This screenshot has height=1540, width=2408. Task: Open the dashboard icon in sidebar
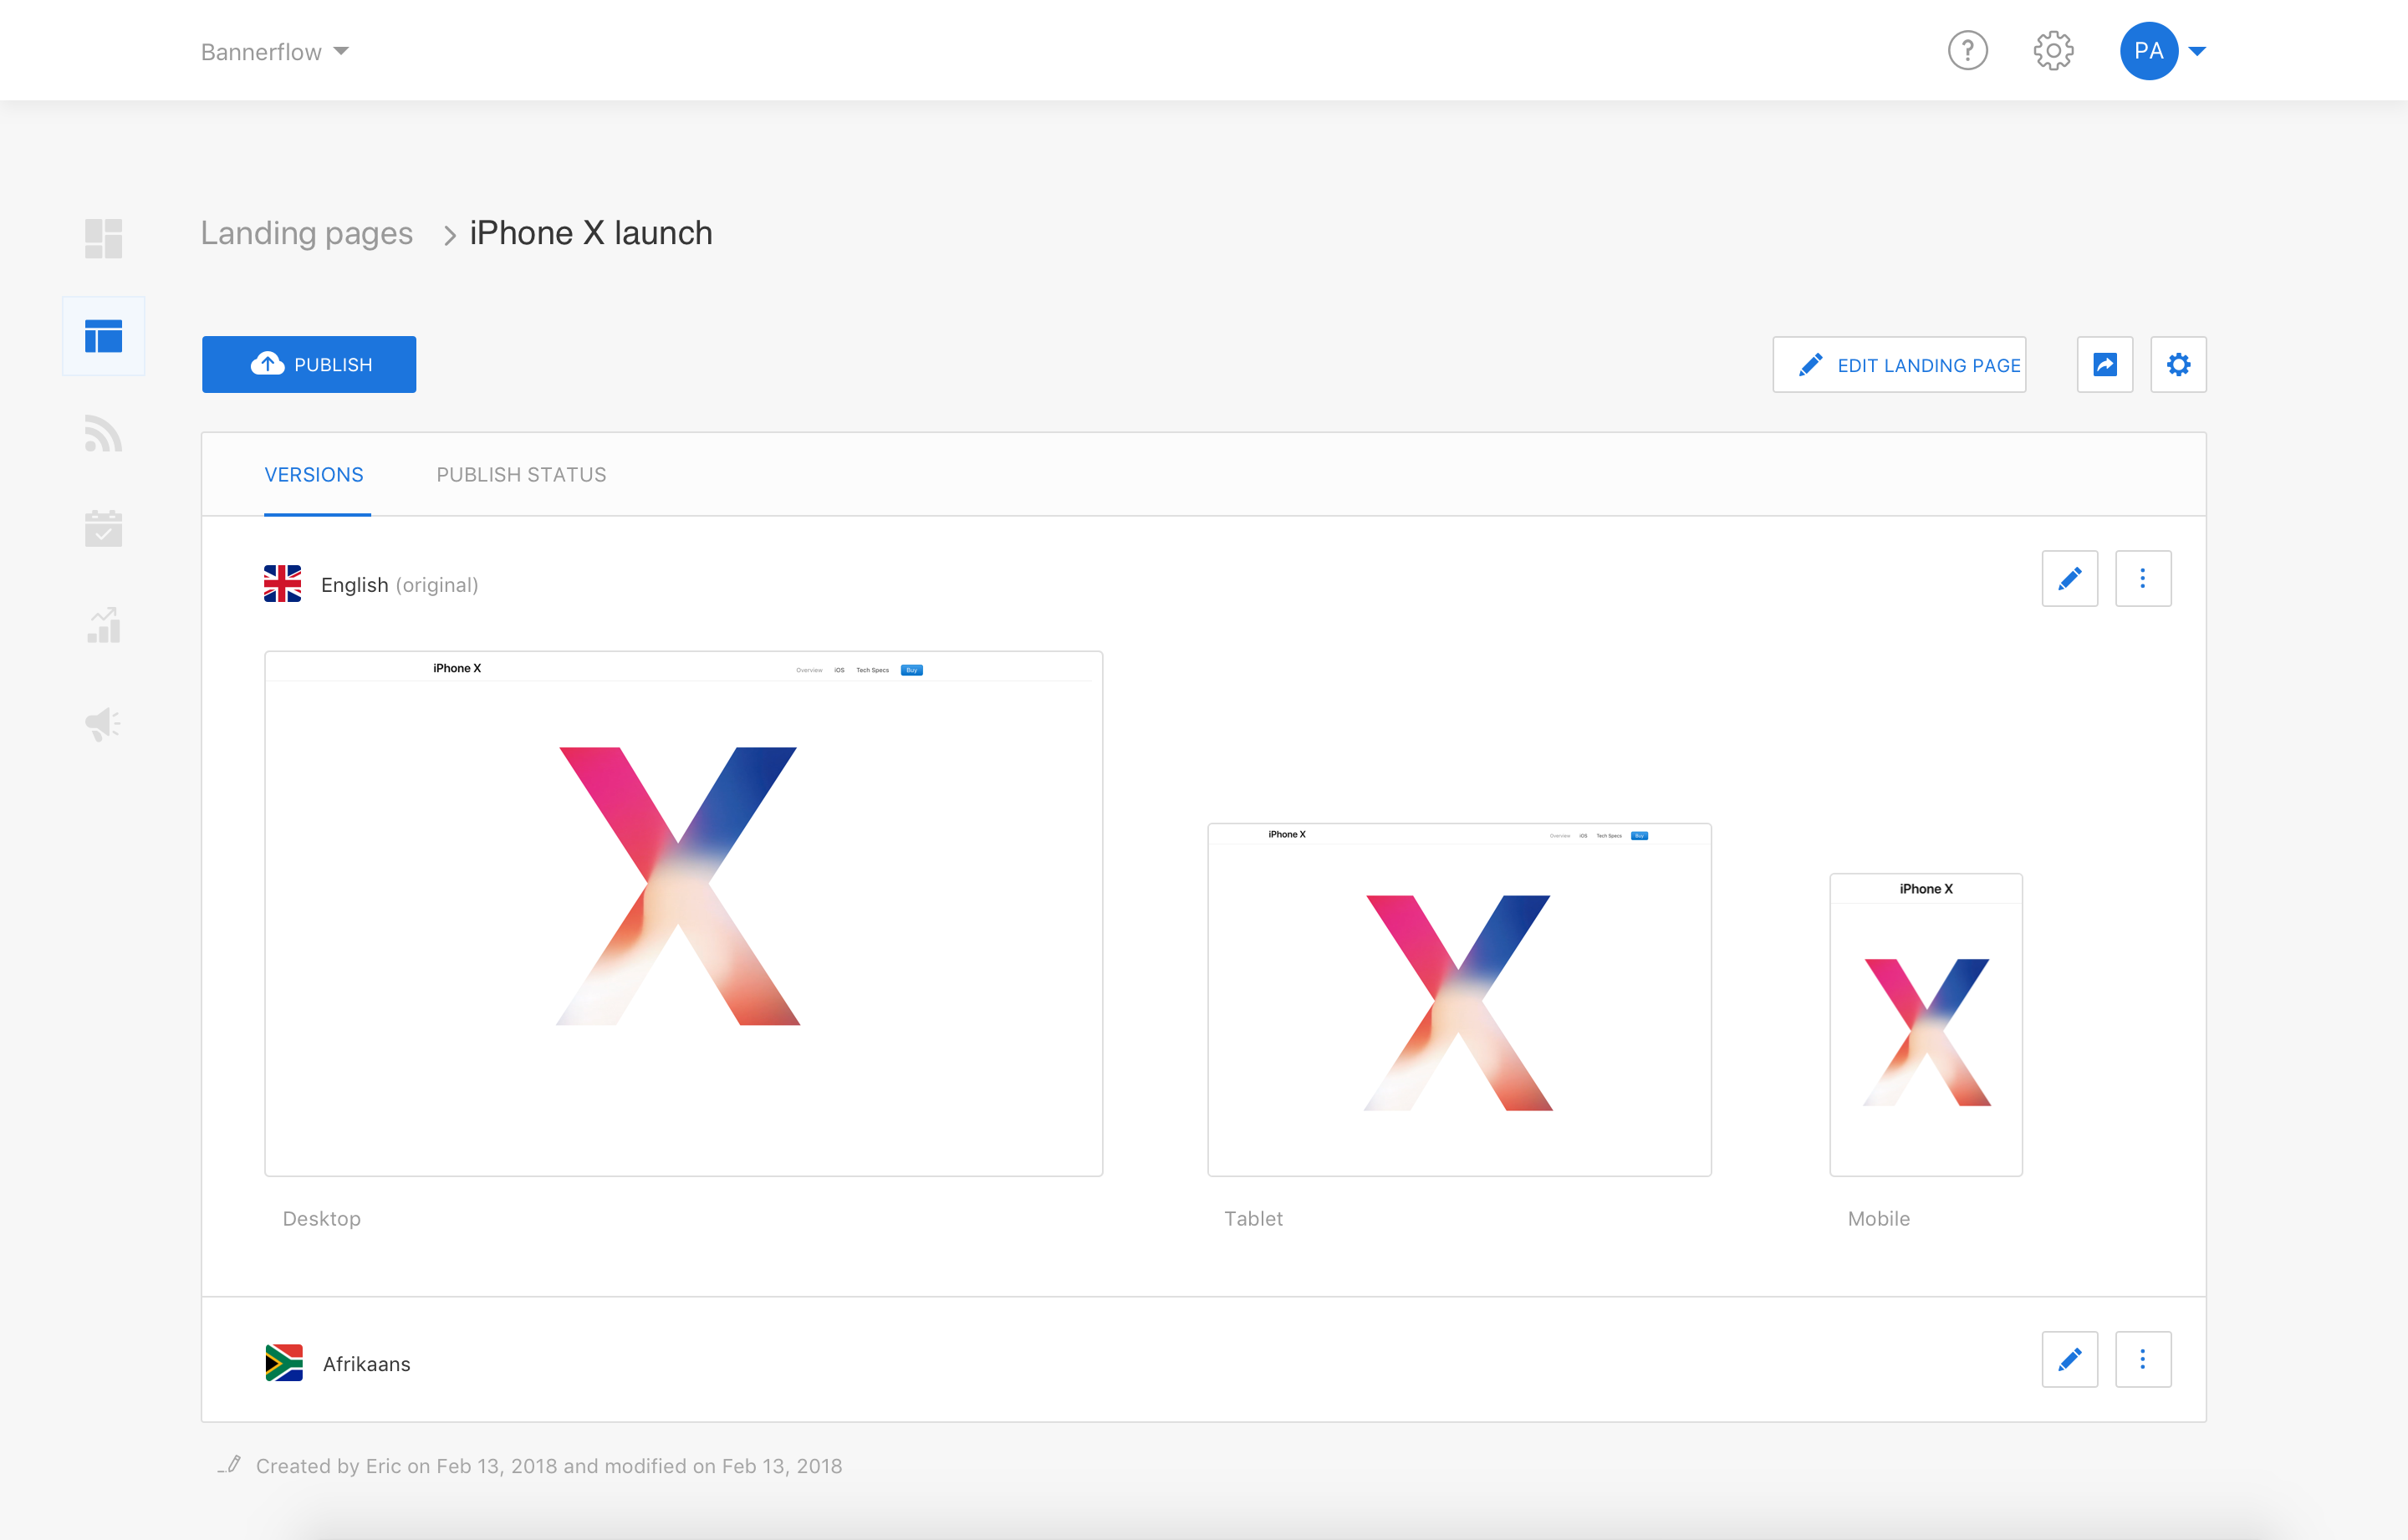[x=103, y=239]
